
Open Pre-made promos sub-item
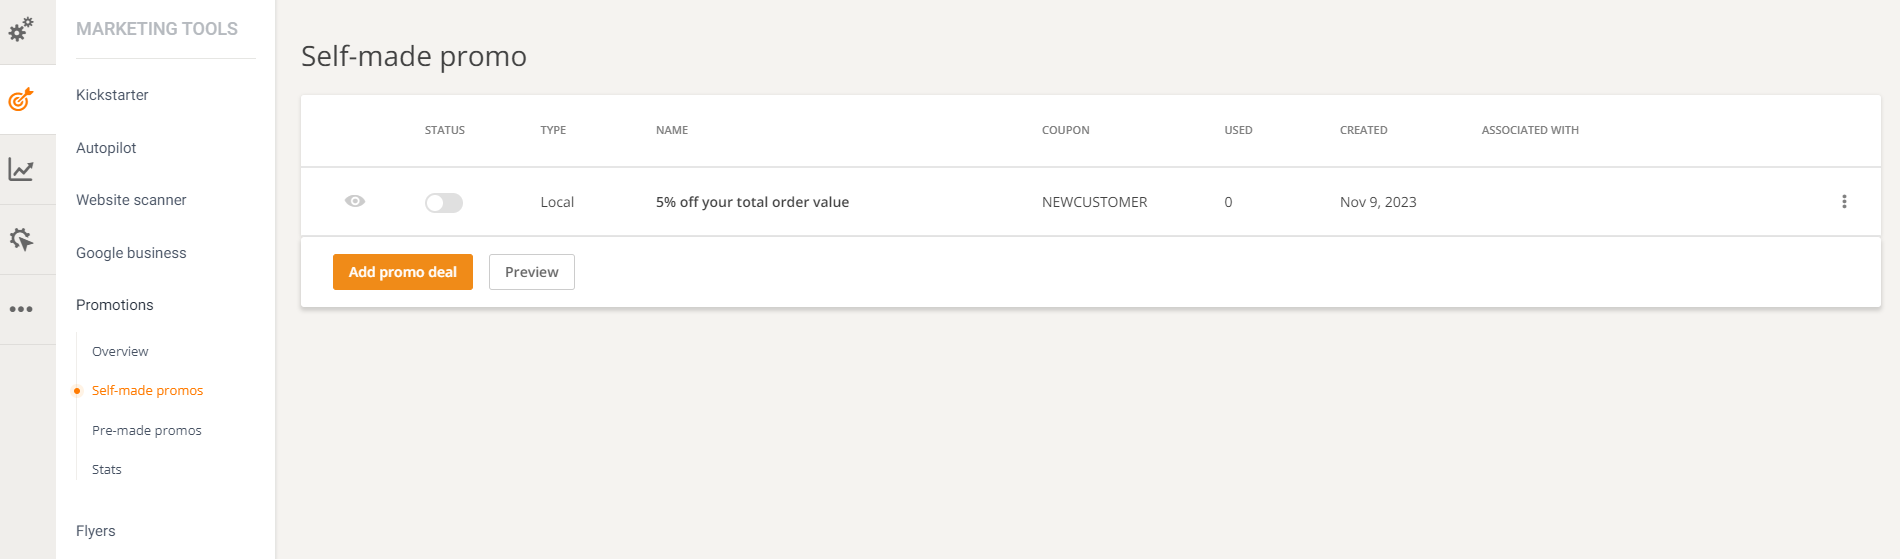[x=147, y=431]
